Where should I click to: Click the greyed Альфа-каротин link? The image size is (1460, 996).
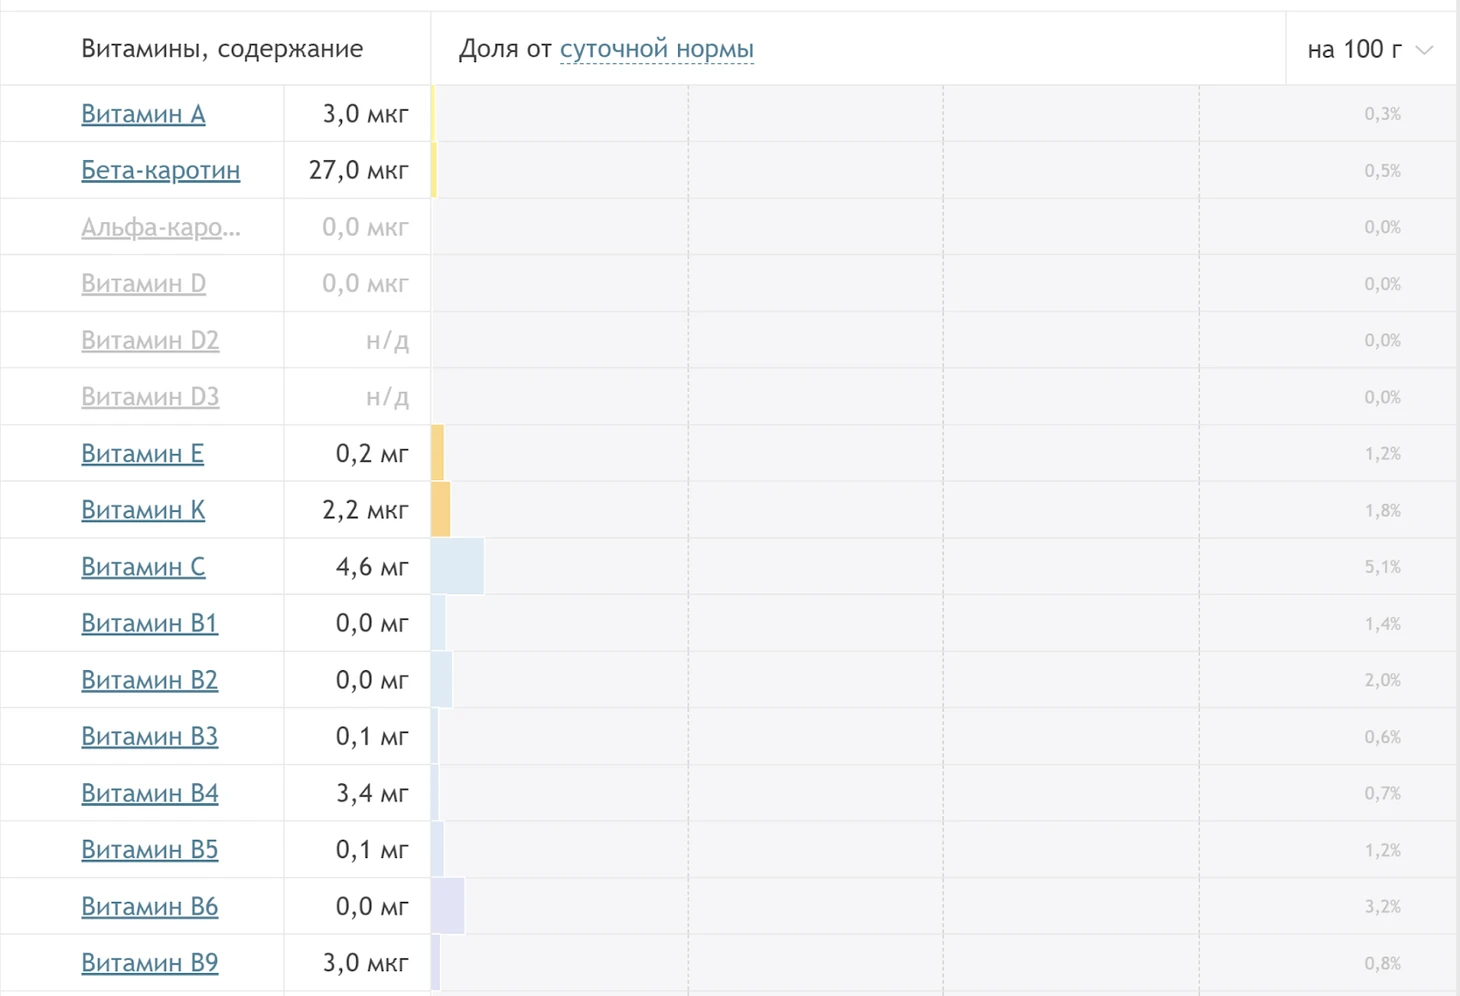pyautogui.click(x=160, y=227)
